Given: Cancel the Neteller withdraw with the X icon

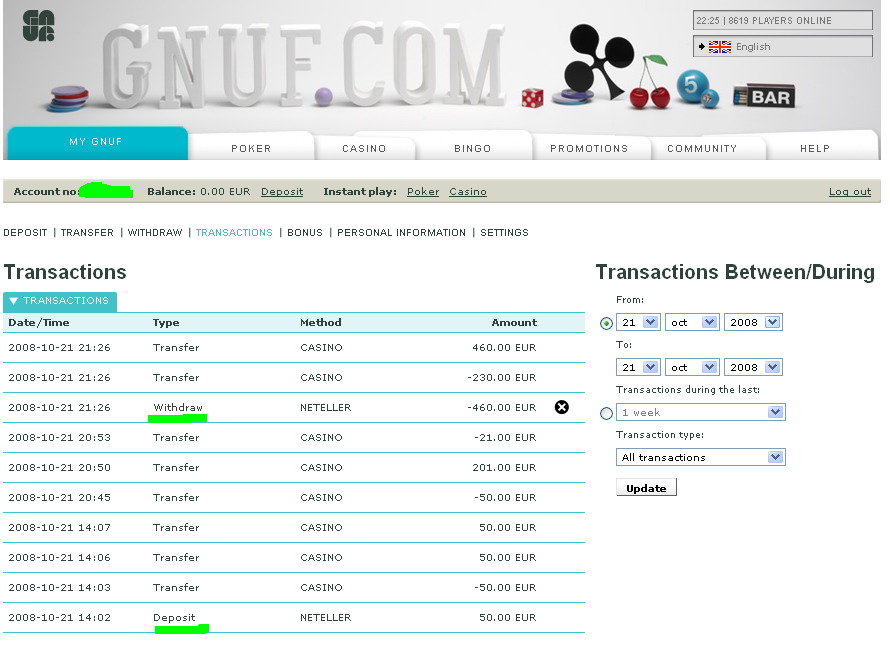Looking at the screenshot, I should coord(561,407).
